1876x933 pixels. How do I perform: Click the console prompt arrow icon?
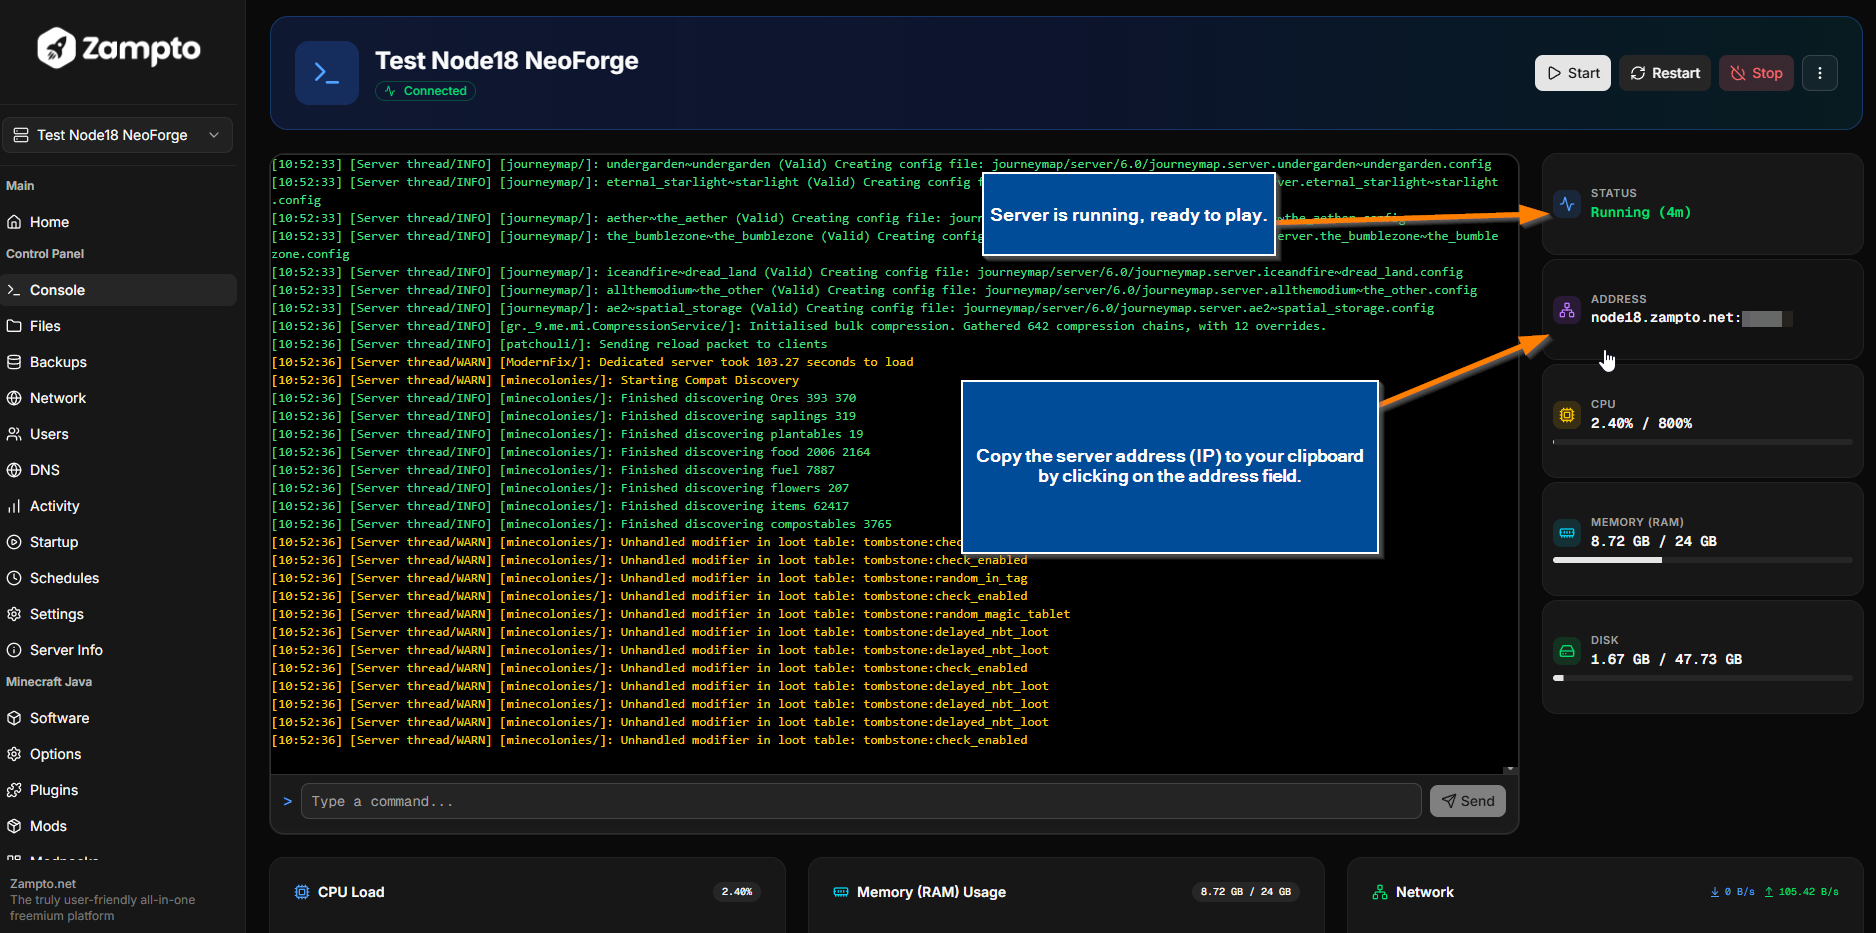[x=288, y=801]
